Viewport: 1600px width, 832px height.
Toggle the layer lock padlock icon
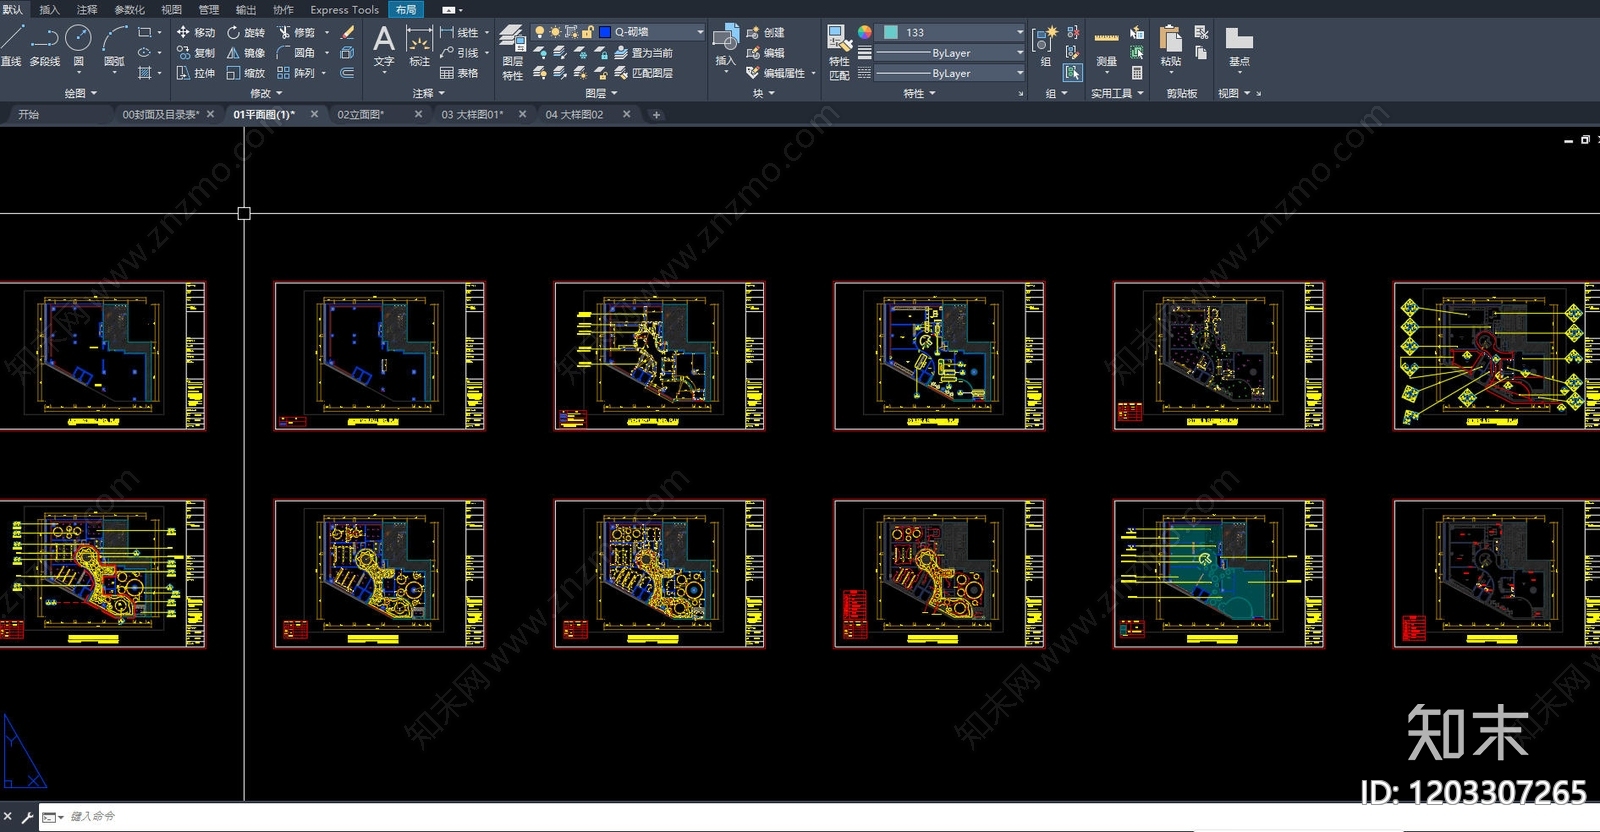point(588,33)
